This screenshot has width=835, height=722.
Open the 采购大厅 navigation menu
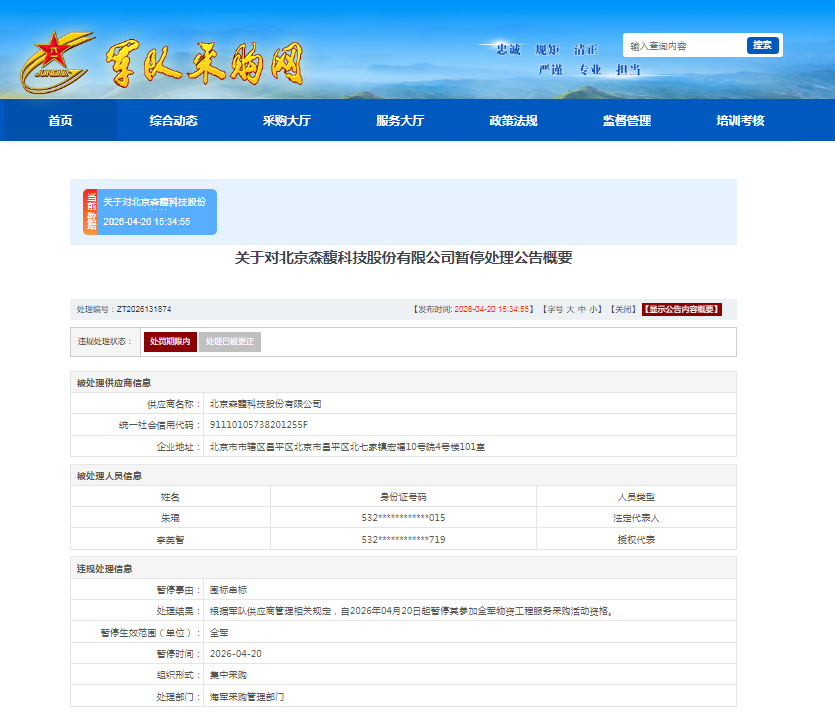287,121
